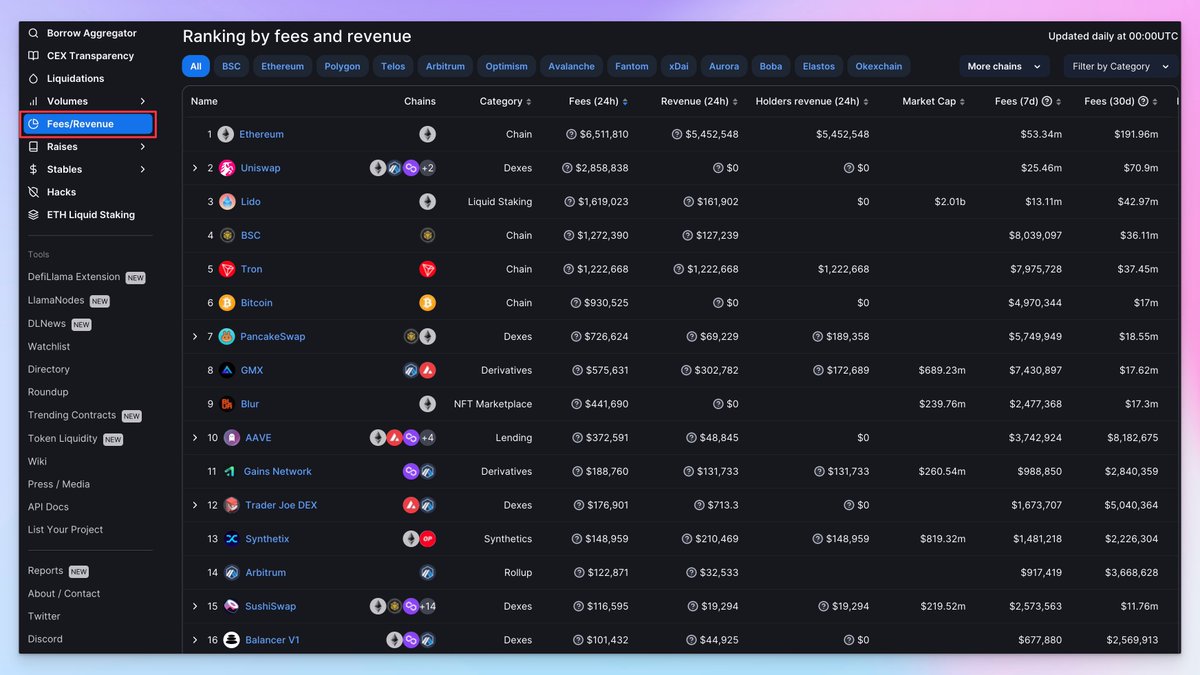The width and height of the screenshot is (1200, 675).
Task: Expand the Trader Joe DEX row
Action: [x=195, y=505]
